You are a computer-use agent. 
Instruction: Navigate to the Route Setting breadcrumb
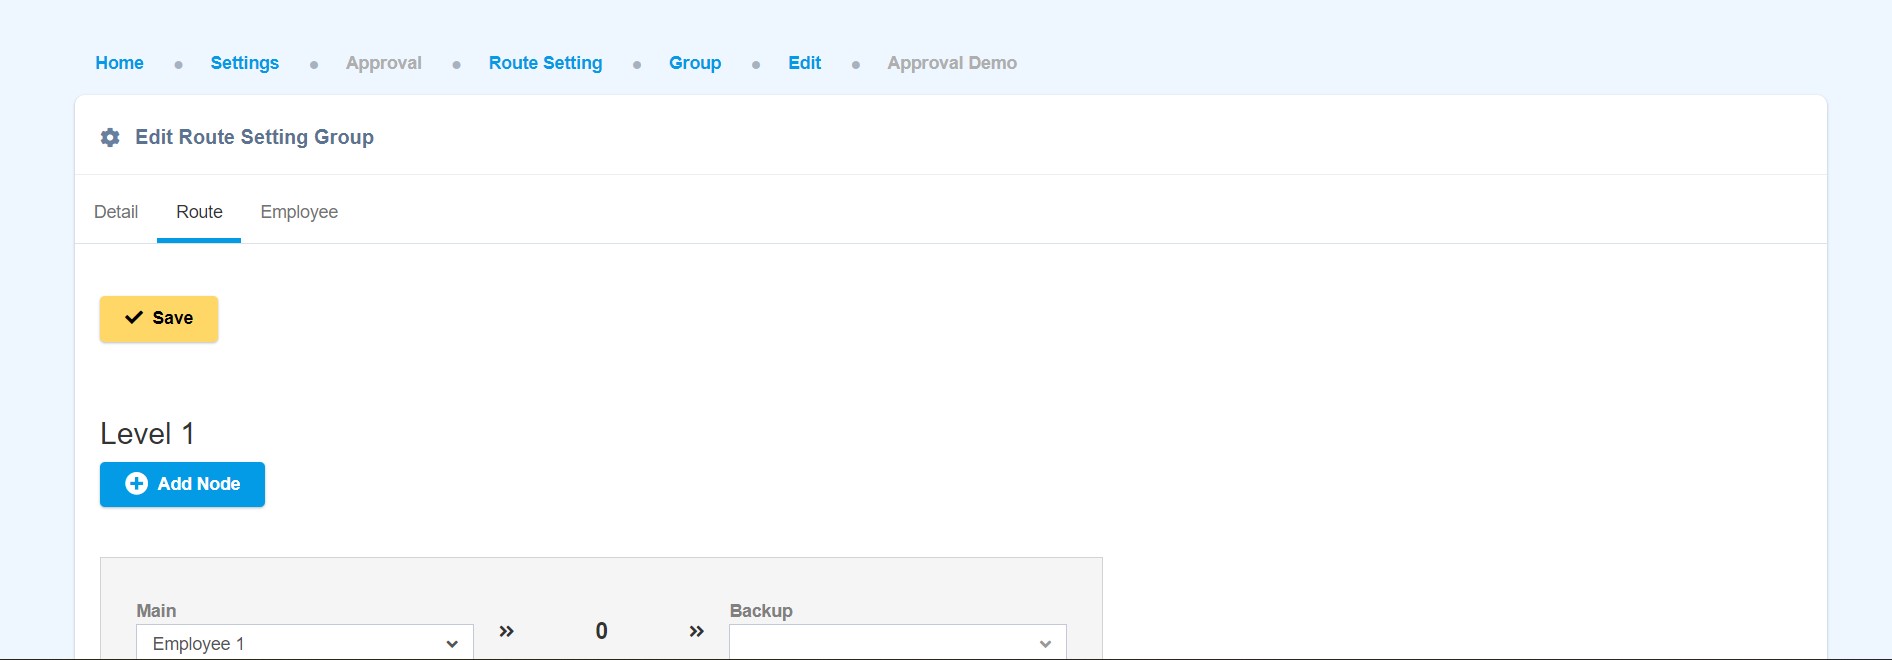click(x=545, y=63)
